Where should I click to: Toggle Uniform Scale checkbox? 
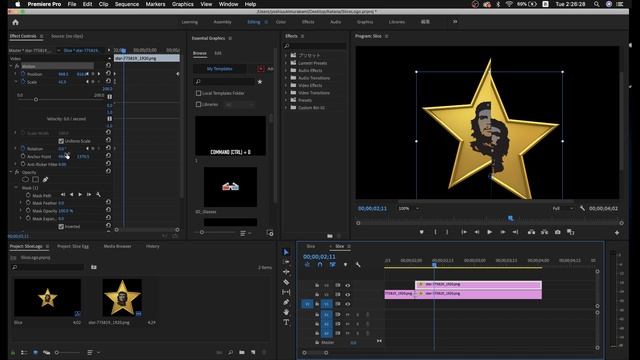click(61, 141)
